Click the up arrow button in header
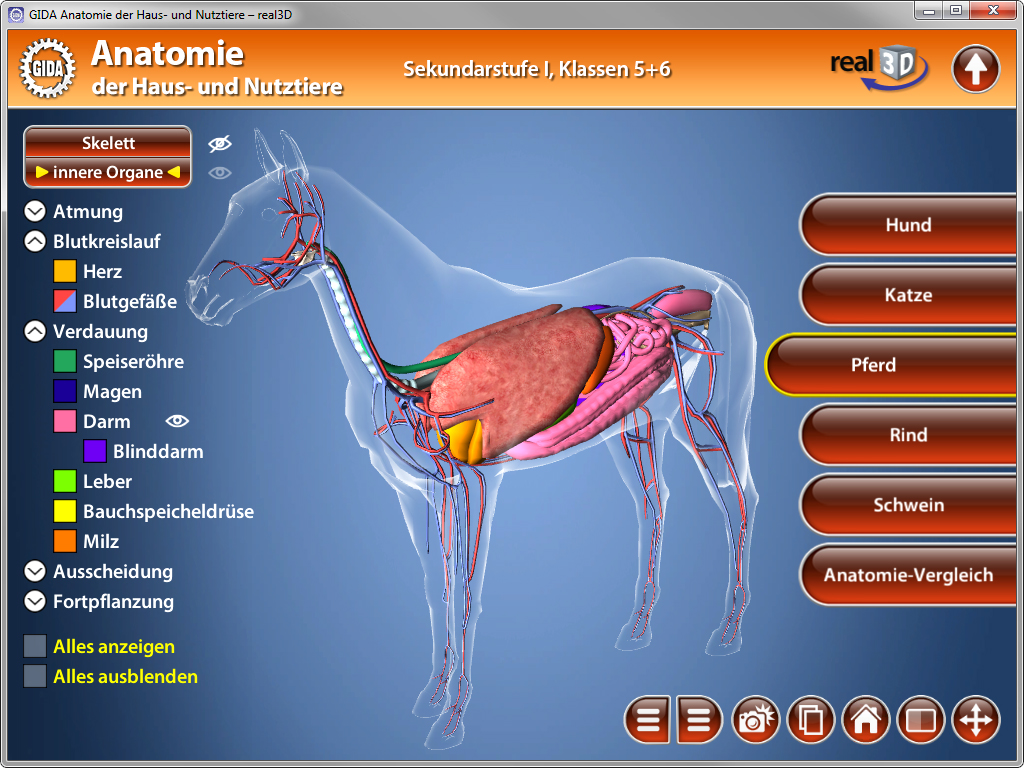Screen dimensions: 1024x768 (x=975, y=69)
